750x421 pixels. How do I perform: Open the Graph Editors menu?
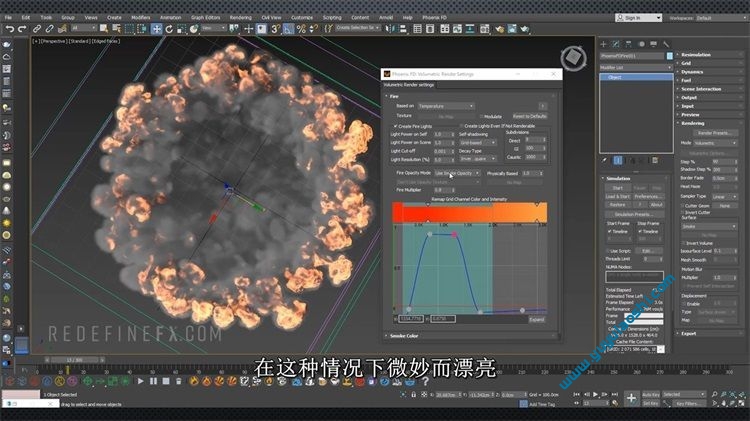click(206, 18)
